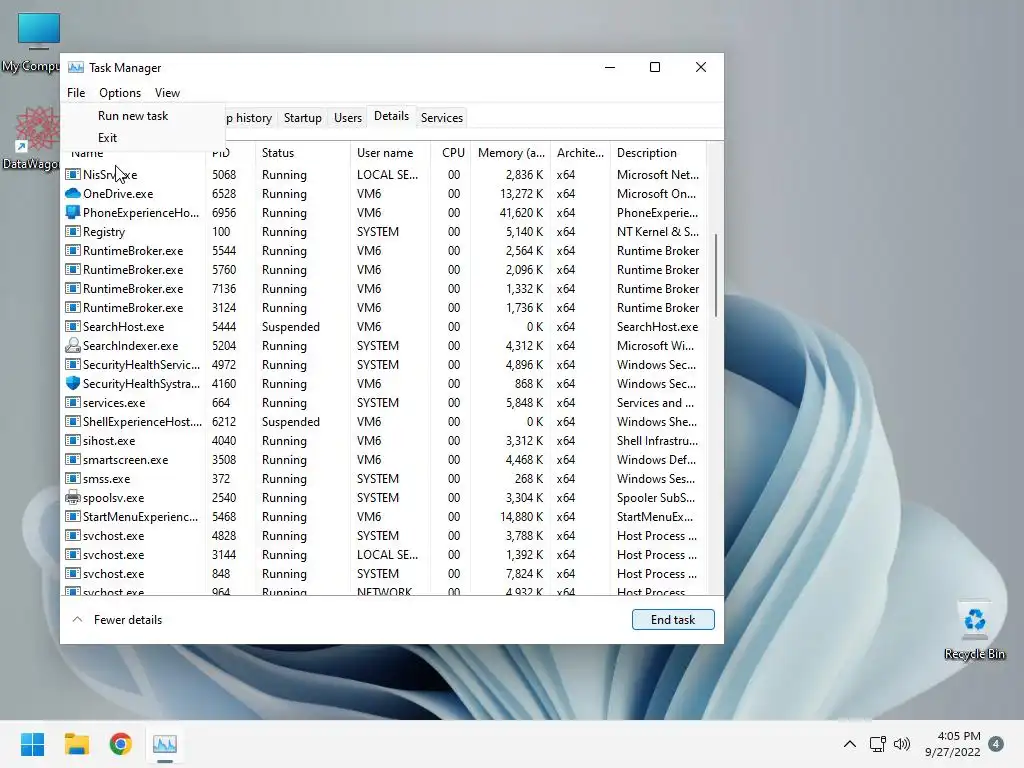Click the Suspended status of SearchHost.exe
Screen dimensions: 1024x768
pyautogui.click(x=291, y=327)
